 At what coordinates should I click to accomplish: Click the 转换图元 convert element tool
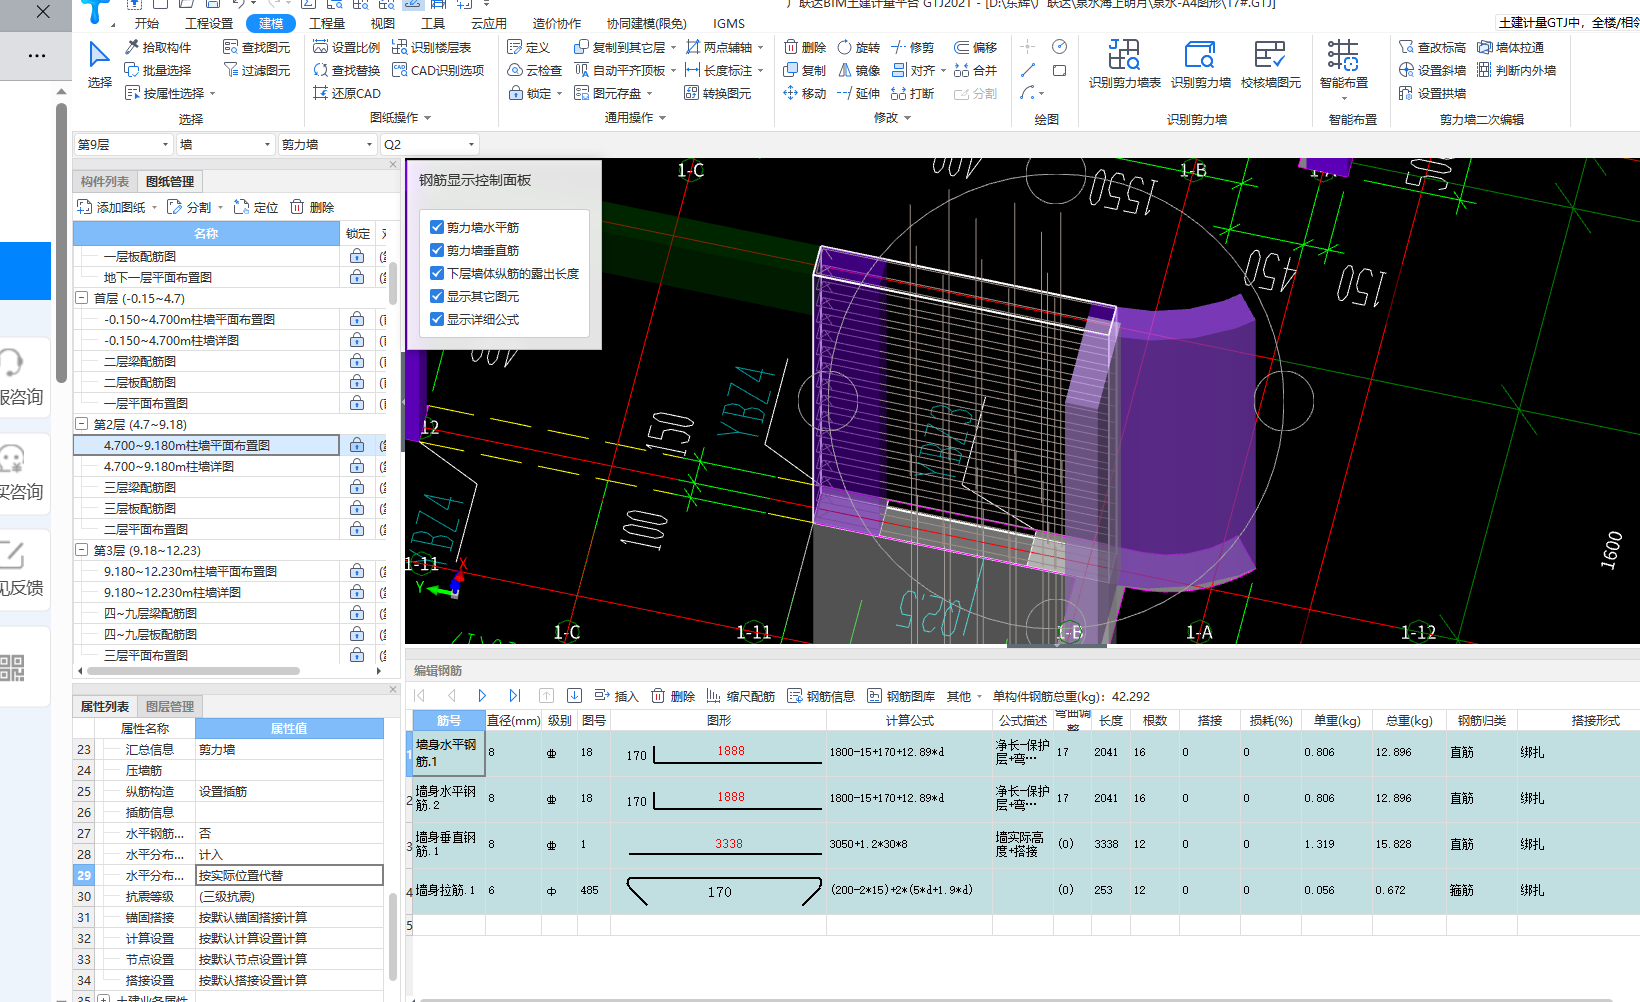click(718, 93)
